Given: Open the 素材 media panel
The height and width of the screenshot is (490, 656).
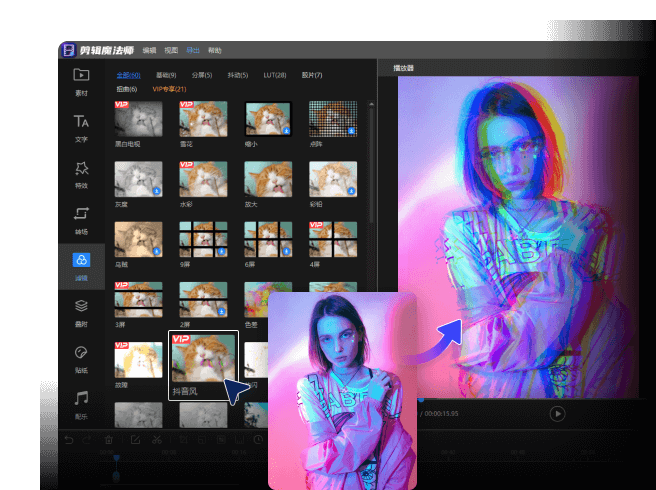Looking at the screenshot, I should pos(81,80).
